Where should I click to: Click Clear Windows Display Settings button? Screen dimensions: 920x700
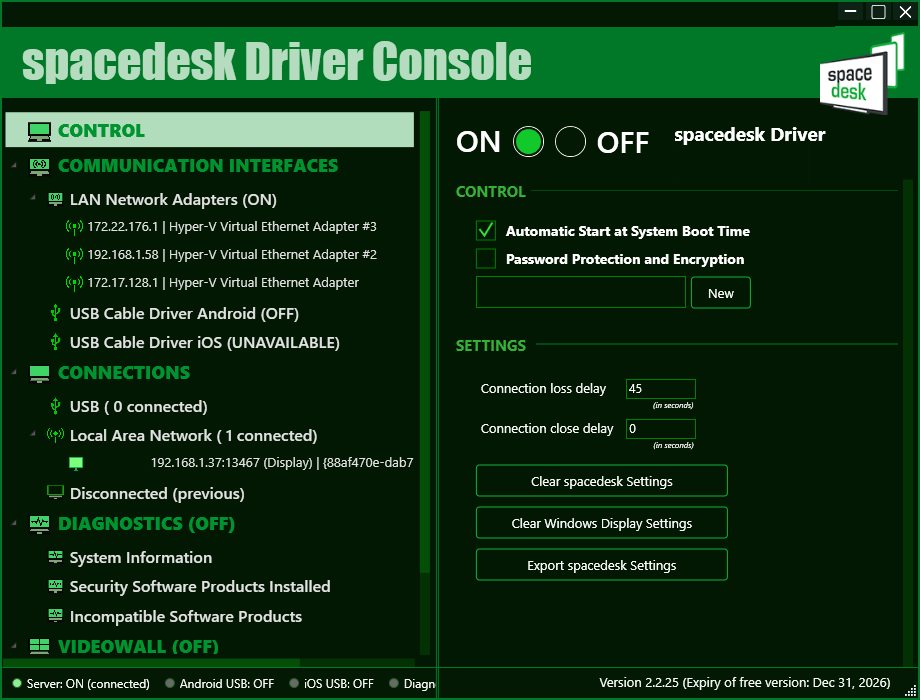point(601,523)
